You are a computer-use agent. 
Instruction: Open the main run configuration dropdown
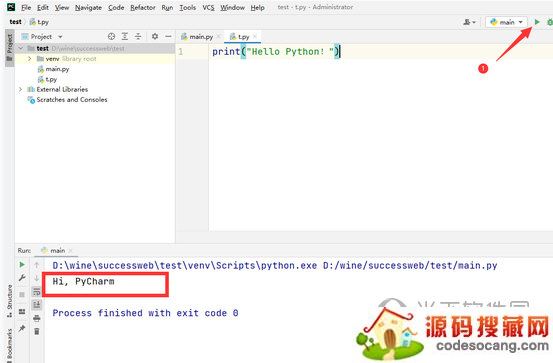coord(506,22)
